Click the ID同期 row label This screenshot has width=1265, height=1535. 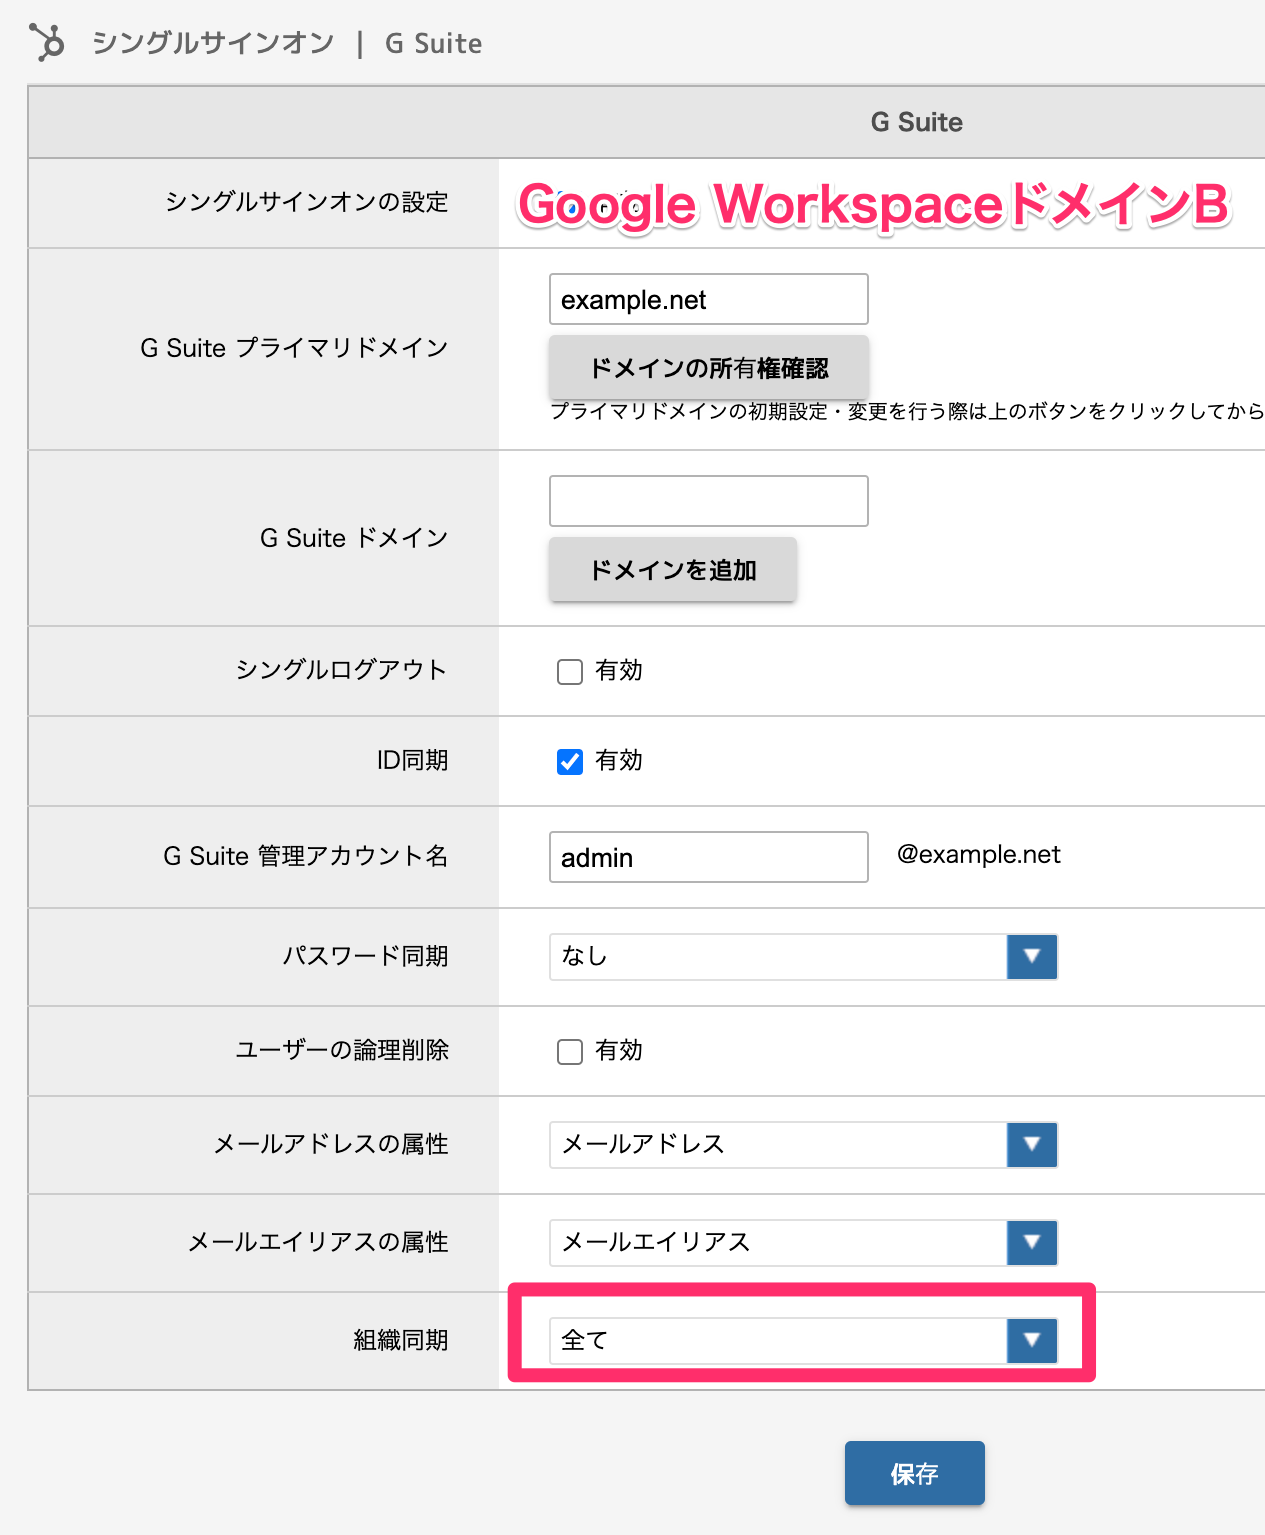412,761
